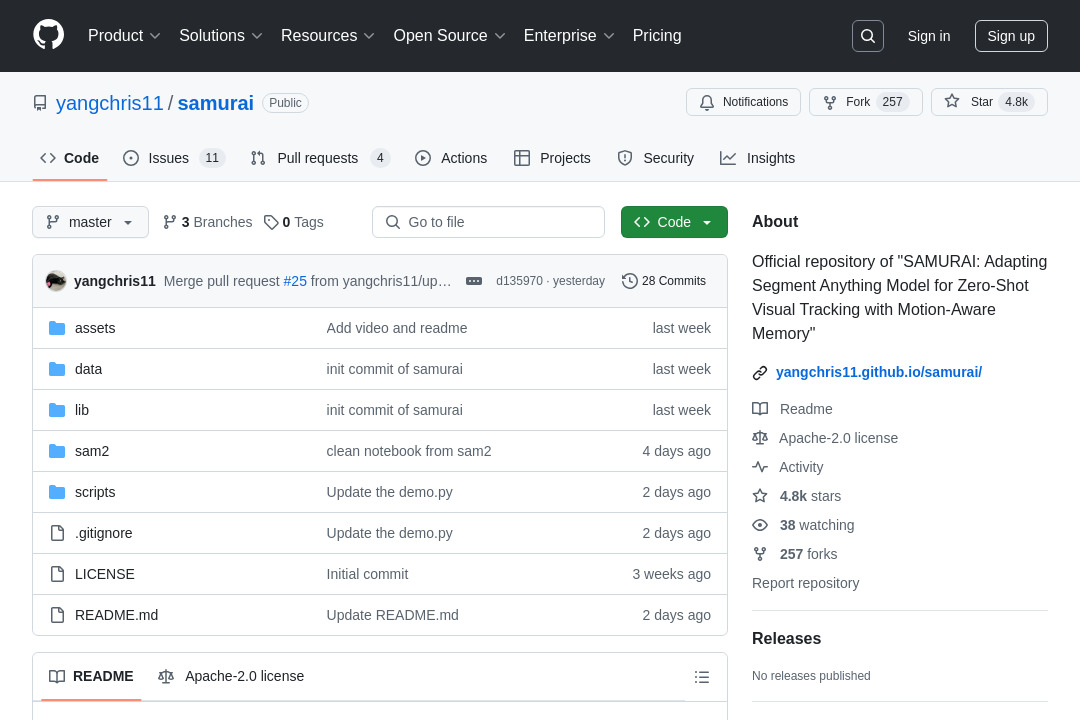Open the Issues tab
The image size is (1080, 720).
(x=174, y=158)
